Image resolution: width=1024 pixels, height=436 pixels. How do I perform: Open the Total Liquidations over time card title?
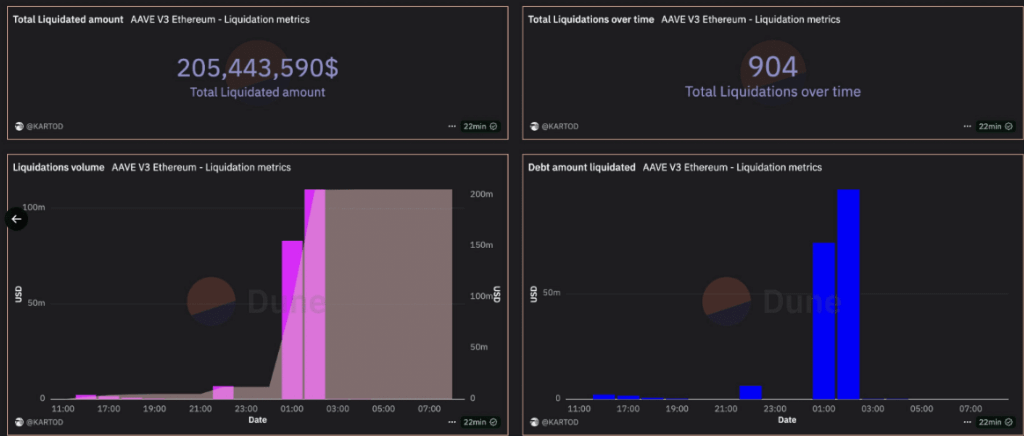coord(591,20)
